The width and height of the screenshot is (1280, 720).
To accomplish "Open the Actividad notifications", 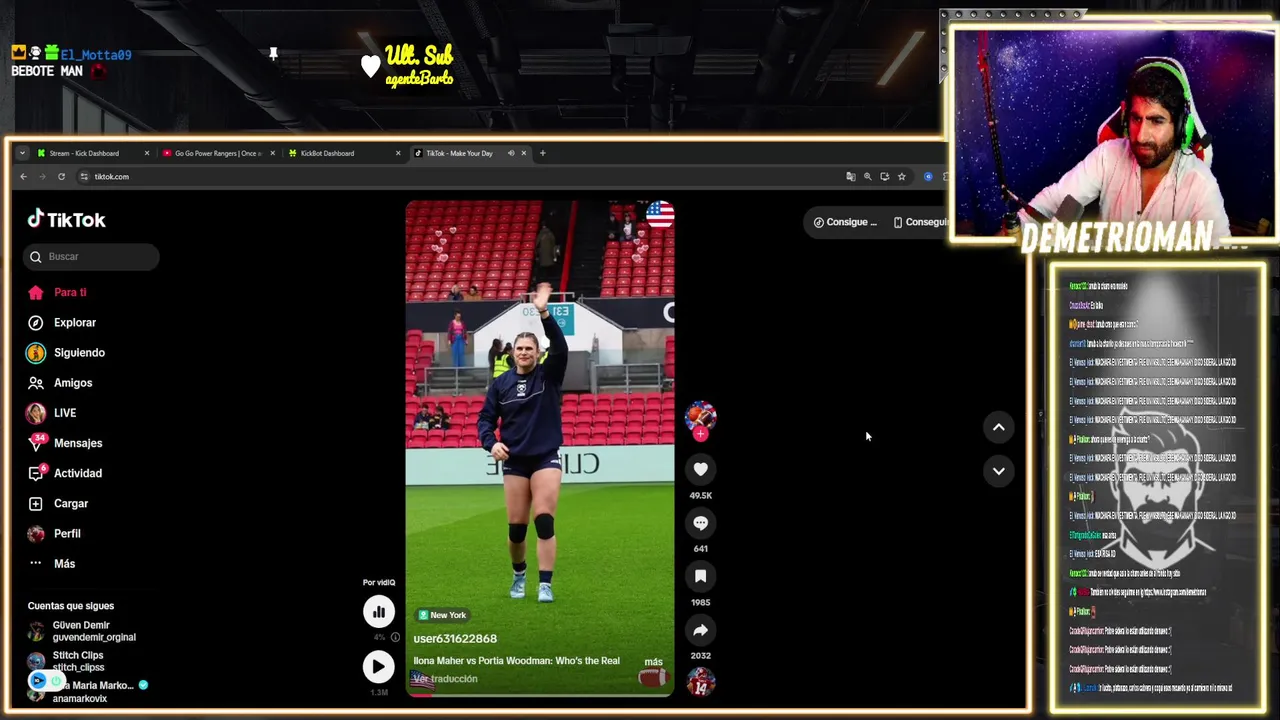I will point(65,473).
